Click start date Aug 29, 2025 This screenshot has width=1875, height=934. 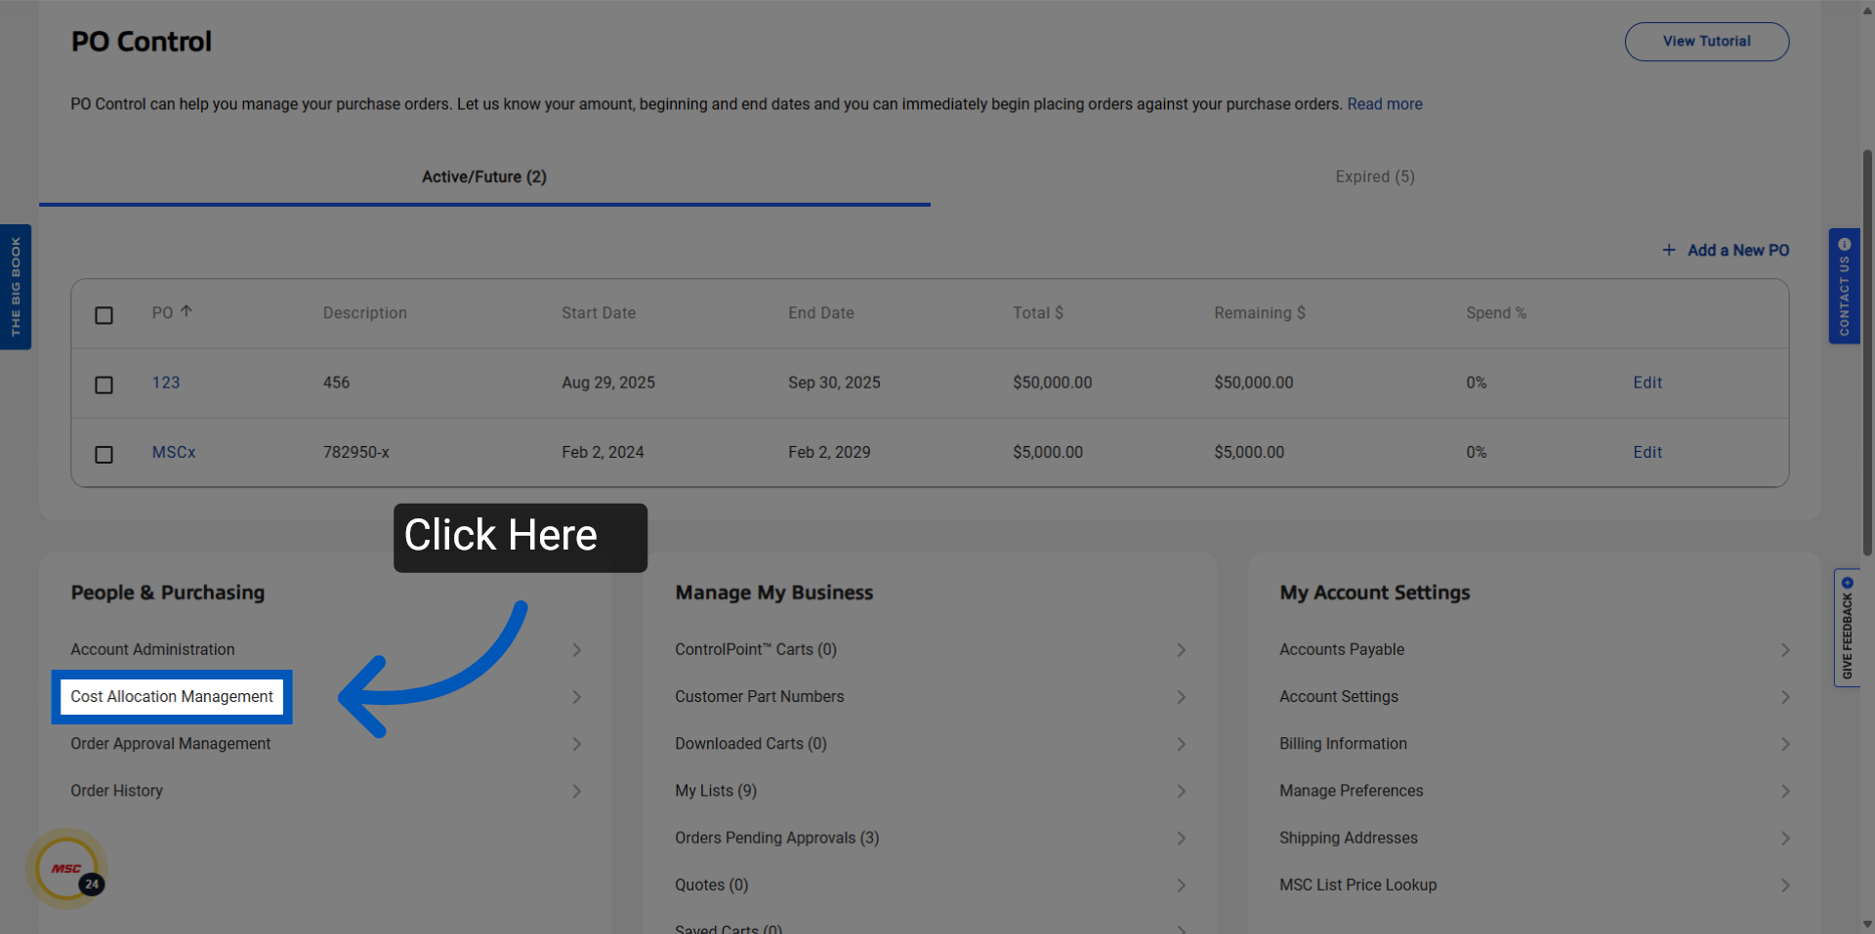click(608, 383)
